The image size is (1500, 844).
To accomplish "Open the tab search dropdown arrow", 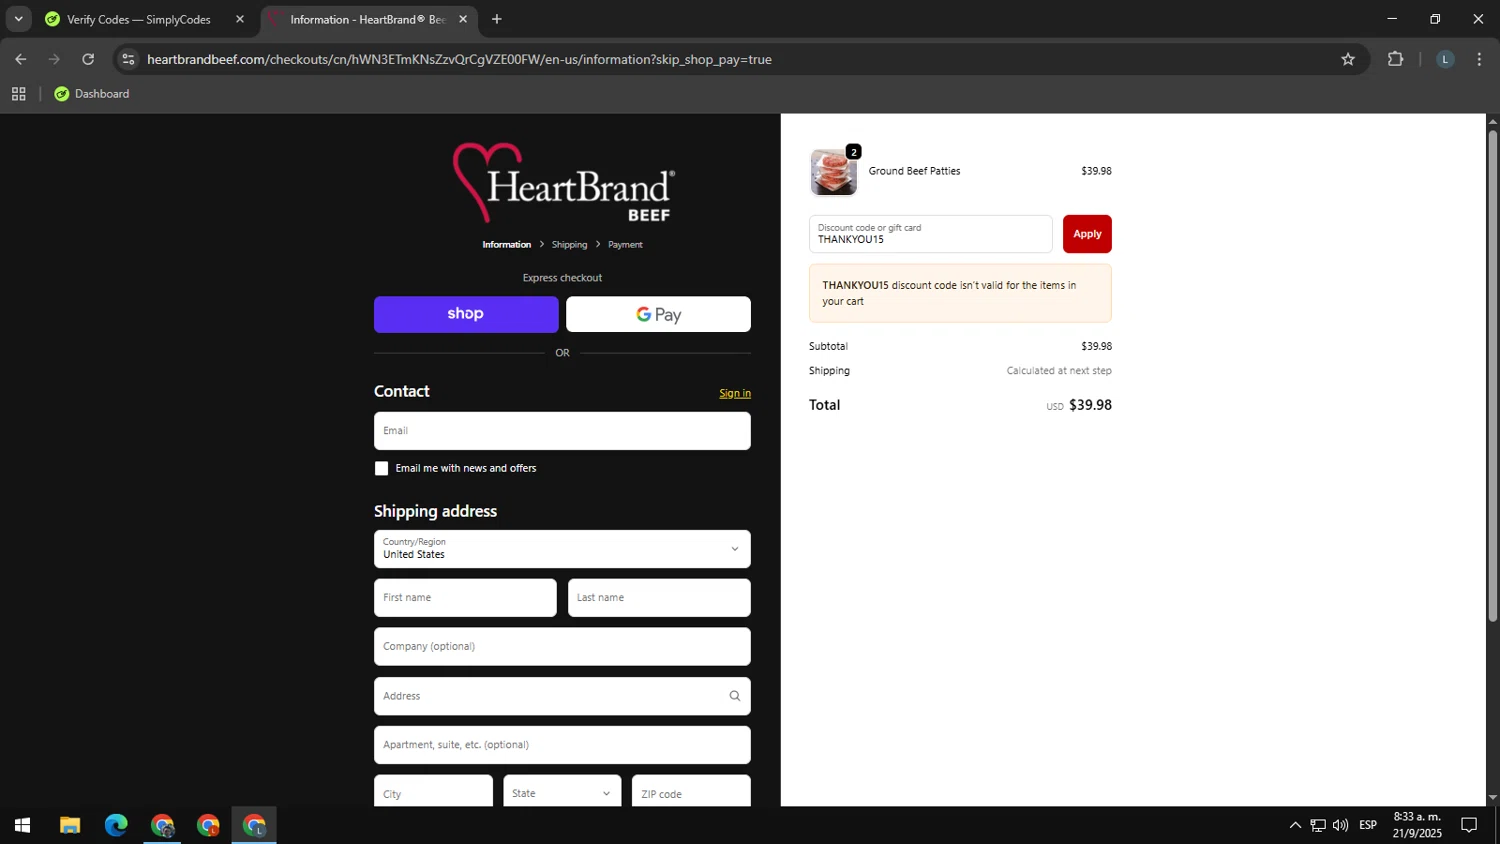I will point(18,19).
